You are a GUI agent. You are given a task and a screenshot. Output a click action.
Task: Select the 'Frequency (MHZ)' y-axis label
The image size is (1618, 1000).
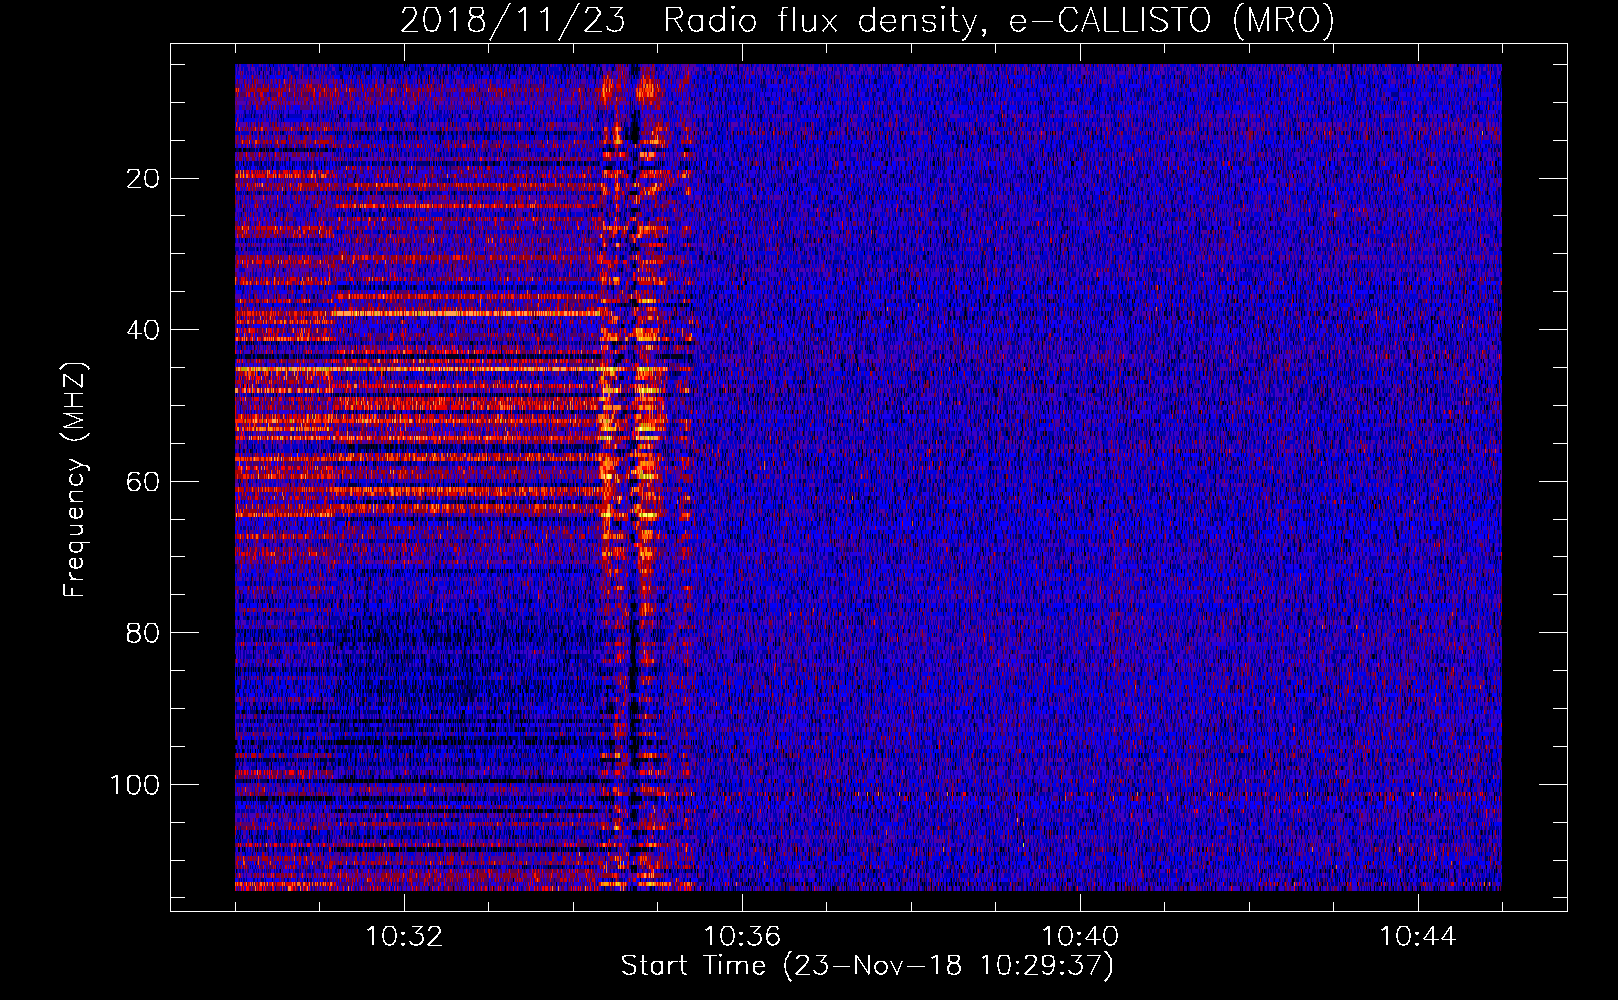pyautogui.click(x=75, y=480)
